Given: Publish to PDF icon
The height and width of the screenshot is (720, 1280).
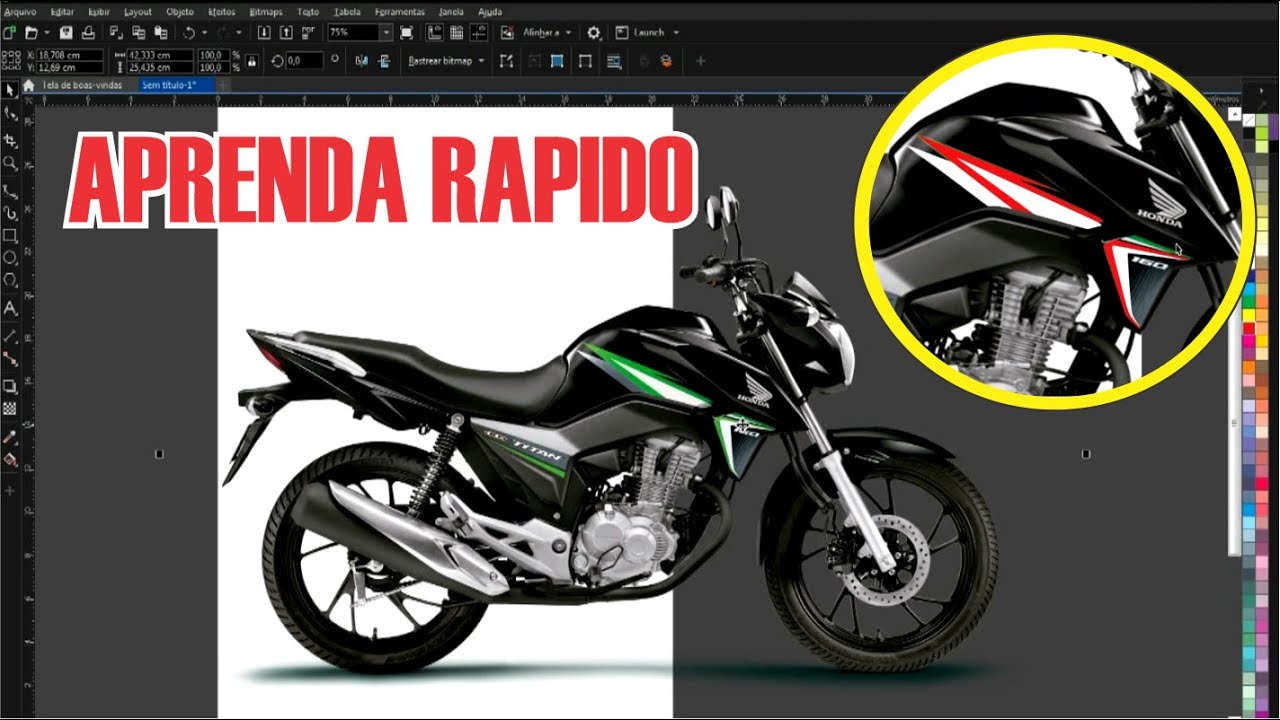Looking at the screenshot, I should point(309,33).
